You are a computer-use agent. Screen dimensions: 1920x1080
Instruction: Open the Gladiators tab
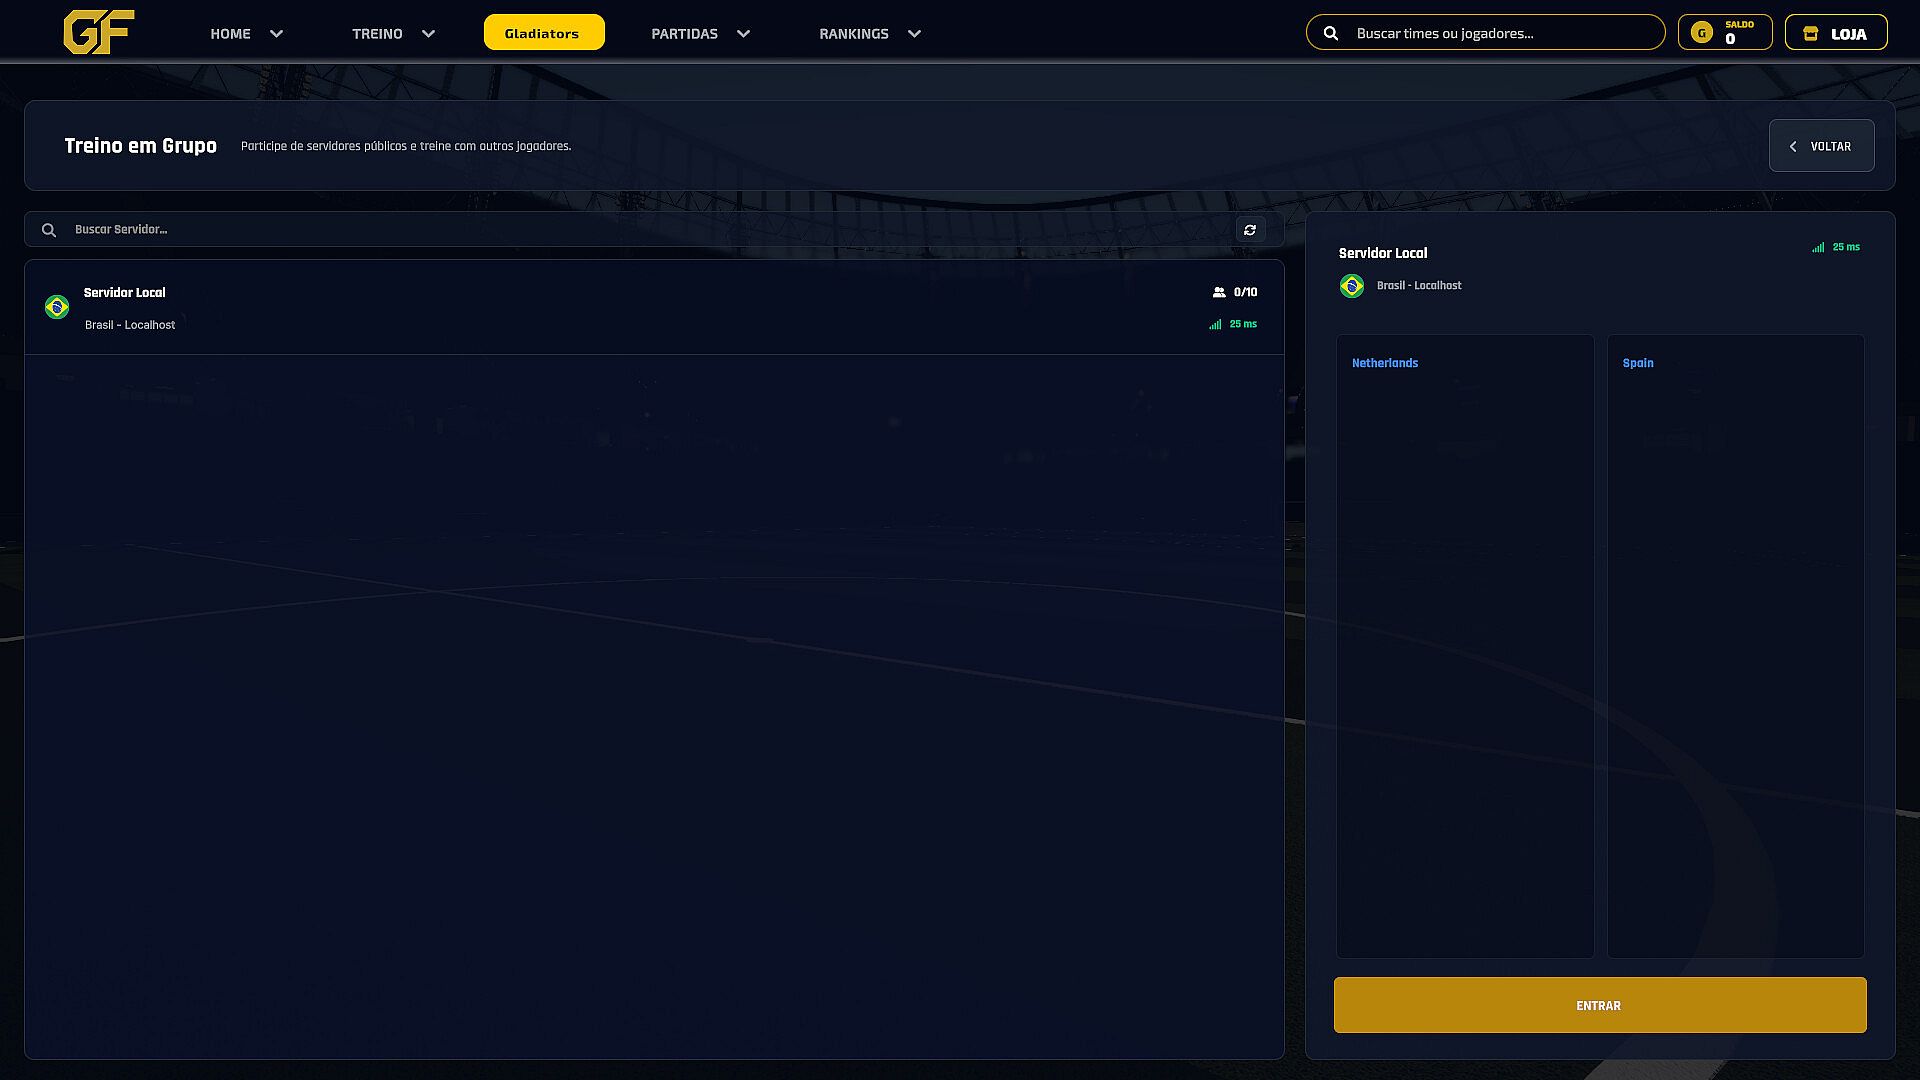tap(544, 32)
